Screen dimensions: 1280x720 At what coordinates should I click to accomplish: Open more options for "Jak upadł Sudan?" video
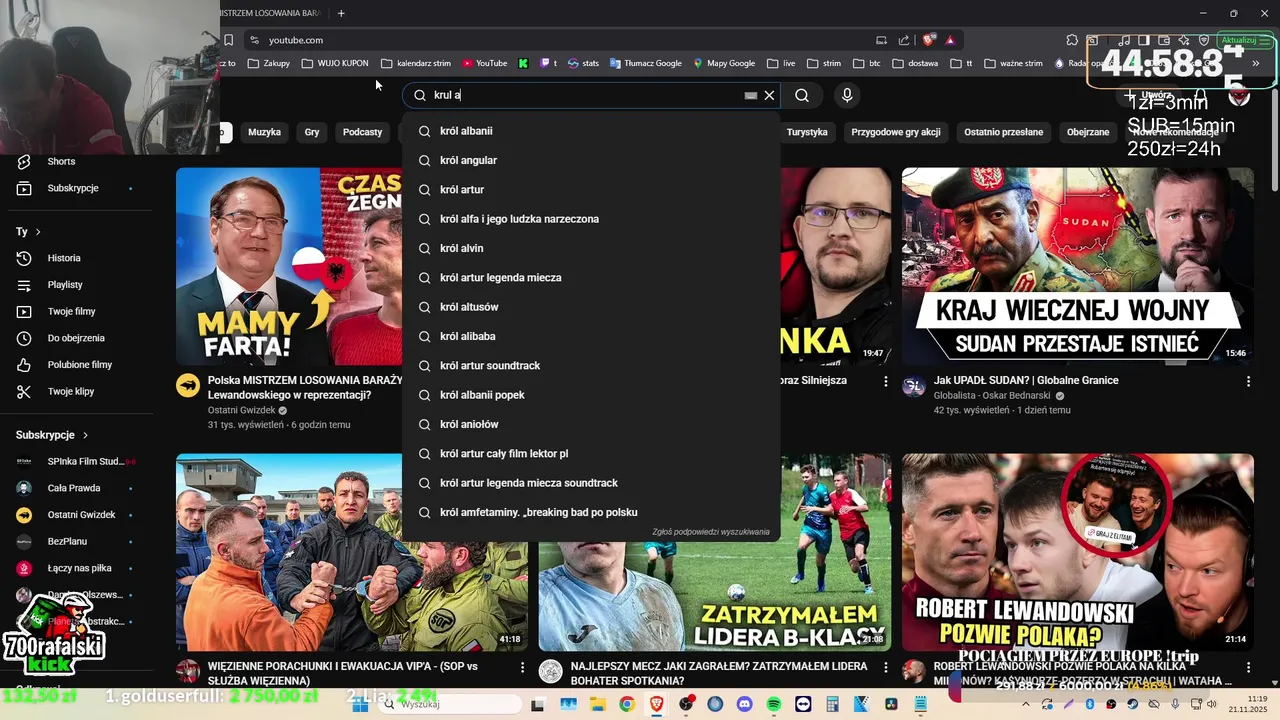[1248, 381]
